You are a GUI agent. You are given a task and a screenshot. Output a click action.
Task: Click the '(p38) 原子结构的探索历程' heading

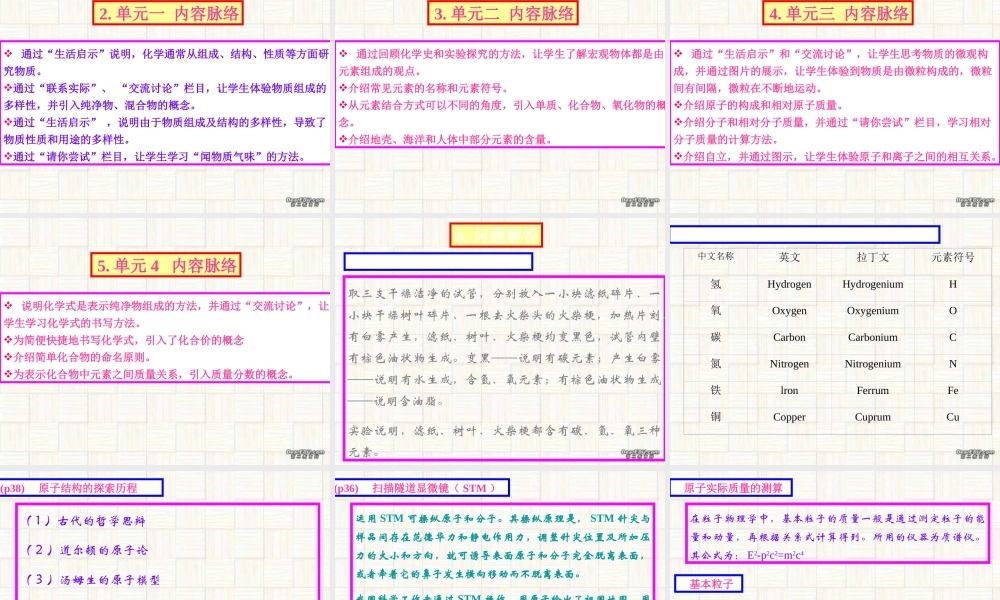[81, 488]
